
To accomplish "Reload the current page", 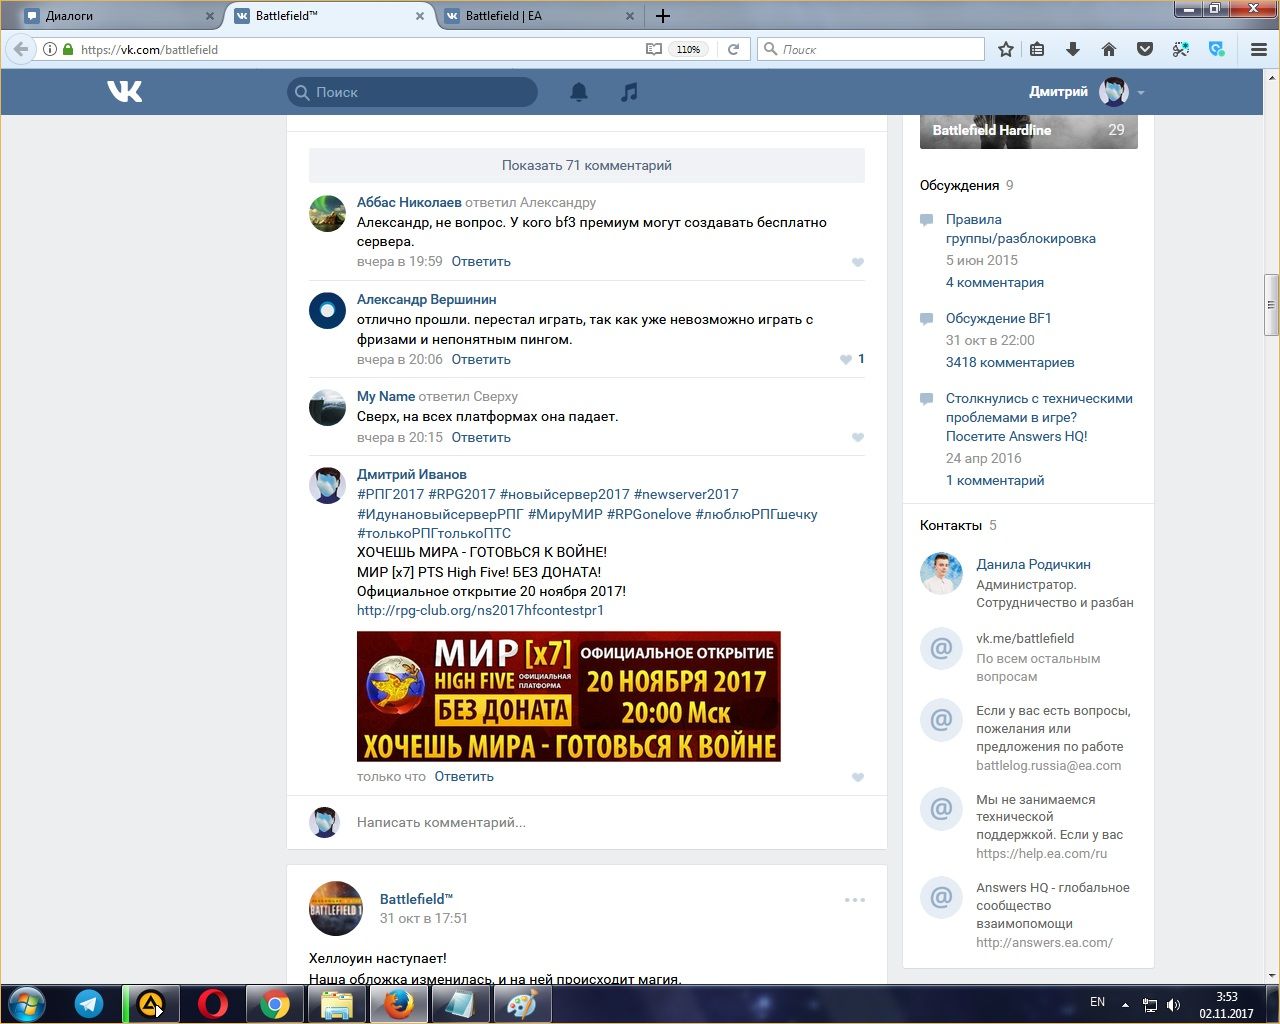I will point(733,49).
